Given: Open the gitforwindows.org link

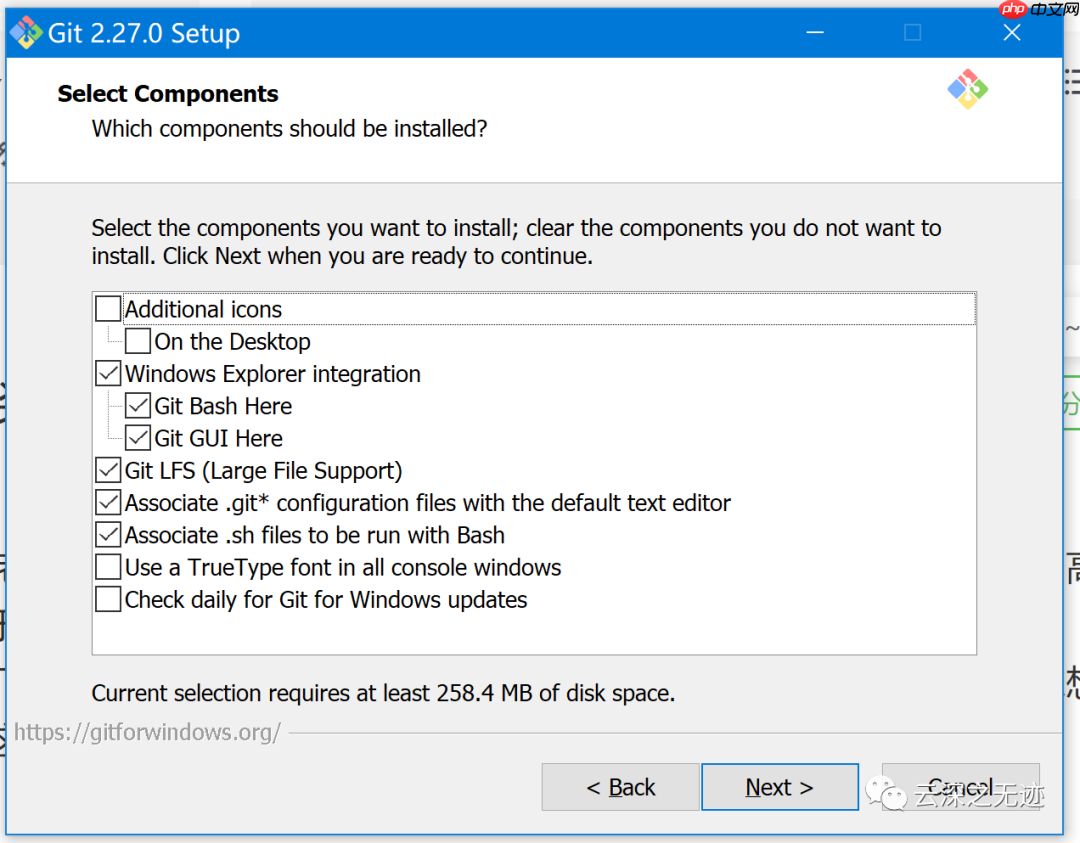Looking at the screenshot, I should point(147,732).
